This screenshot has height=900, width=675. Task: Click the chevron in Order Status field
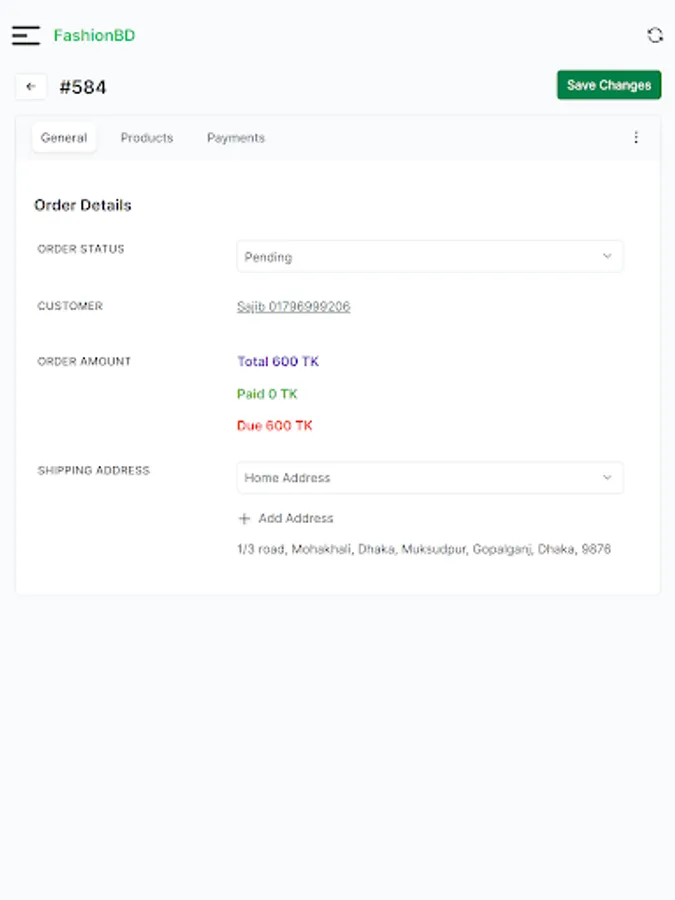(x=607, y=257)
